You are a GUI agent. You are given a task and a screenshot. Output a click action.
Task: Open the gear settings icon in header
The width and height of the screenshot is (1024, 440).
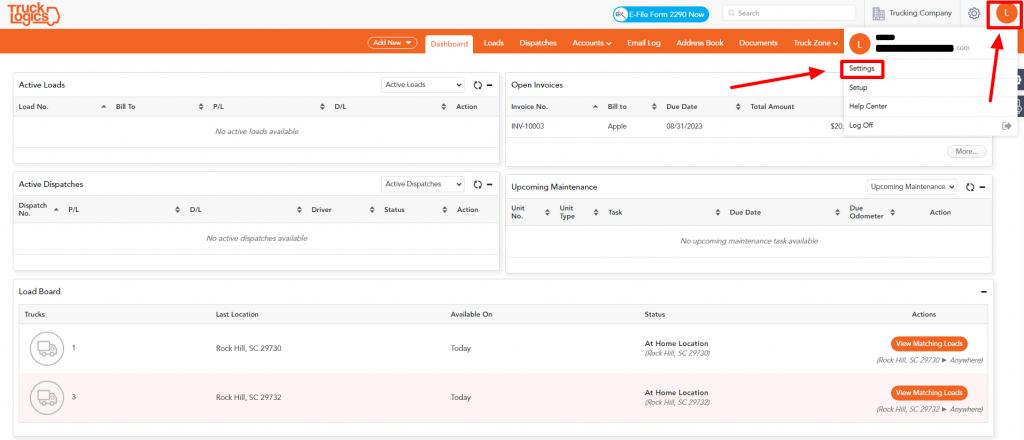pos(974,13)
